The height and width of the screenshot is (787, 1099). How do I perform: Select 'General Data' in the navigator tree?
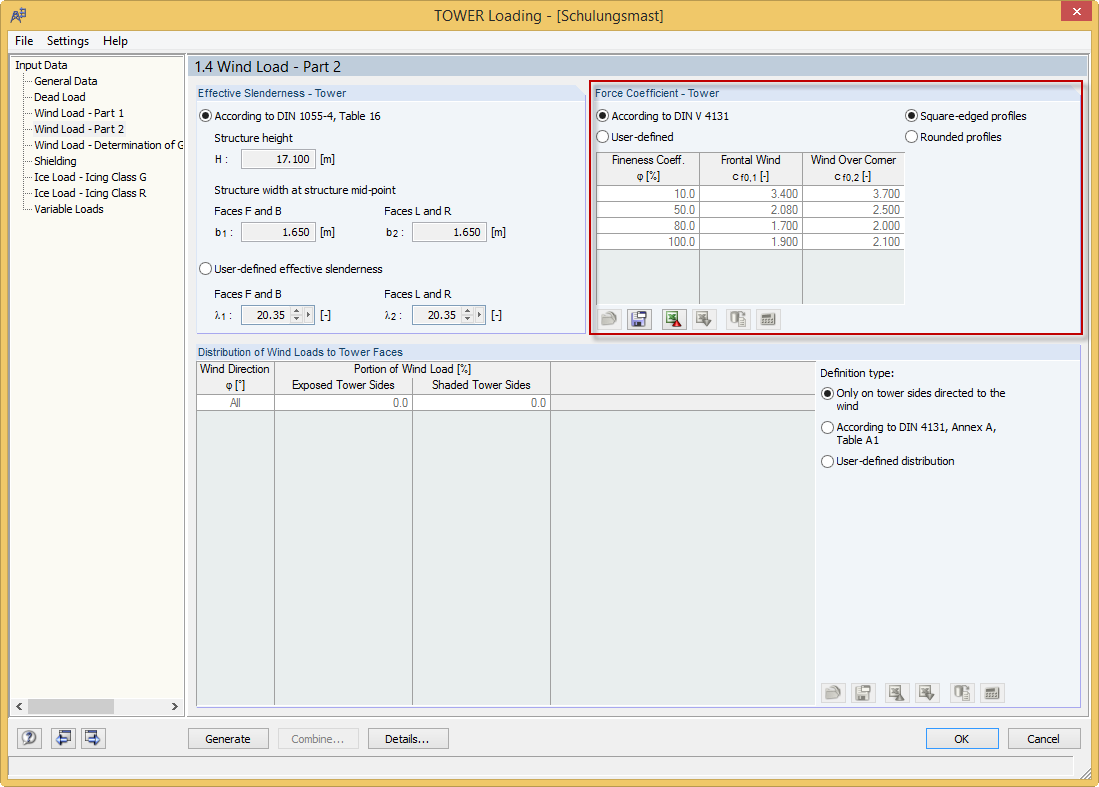(66, 81)
